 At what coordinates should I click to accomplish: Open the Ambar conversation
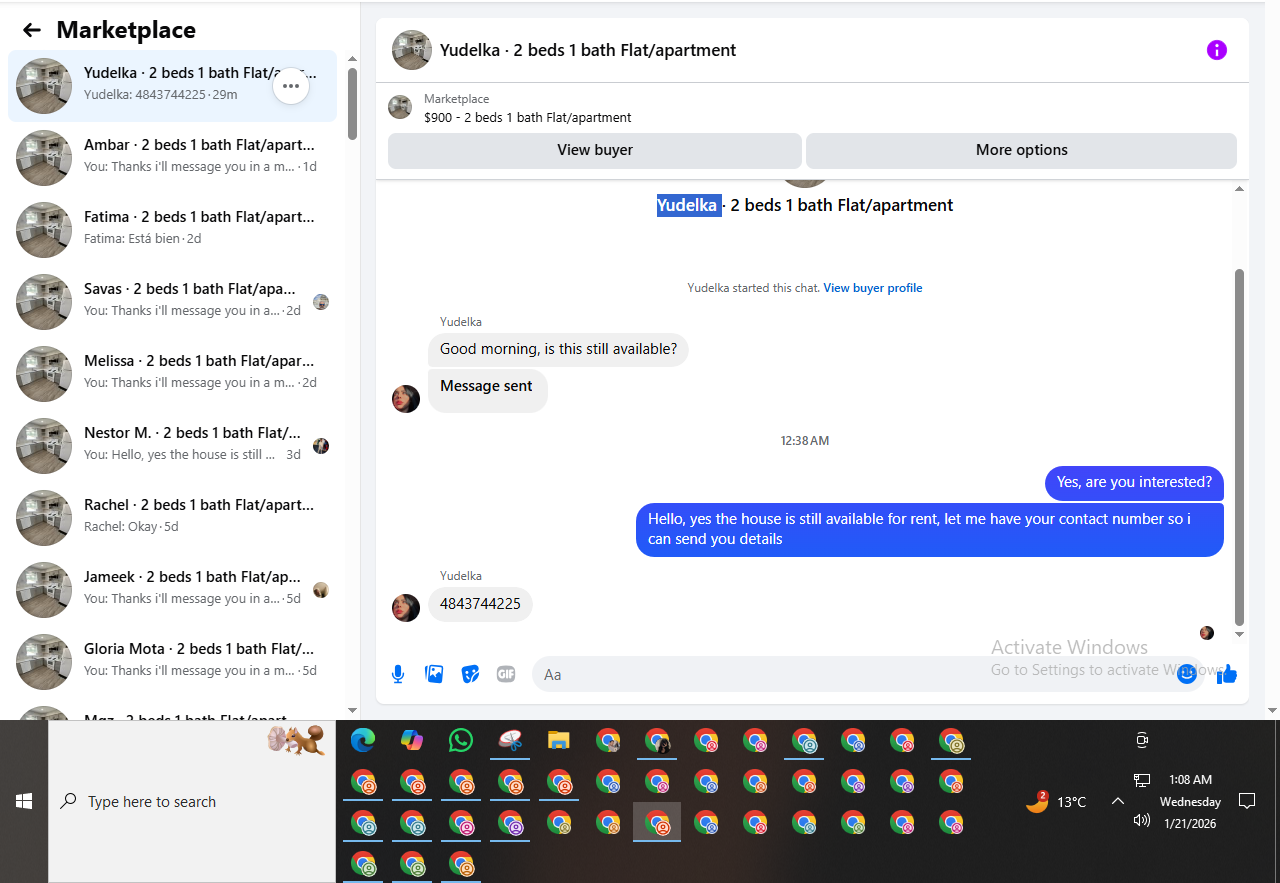(172, 158)
